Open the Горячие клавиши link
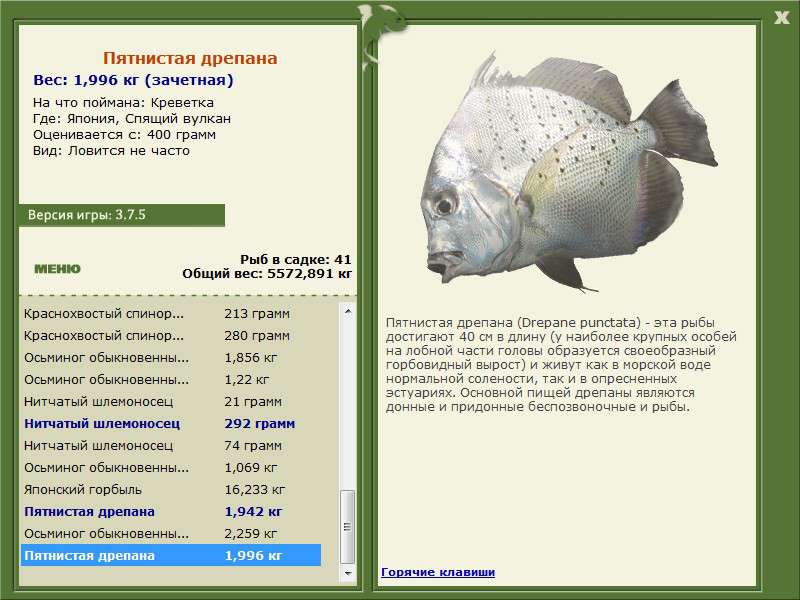800x600 pixels. 438,572
